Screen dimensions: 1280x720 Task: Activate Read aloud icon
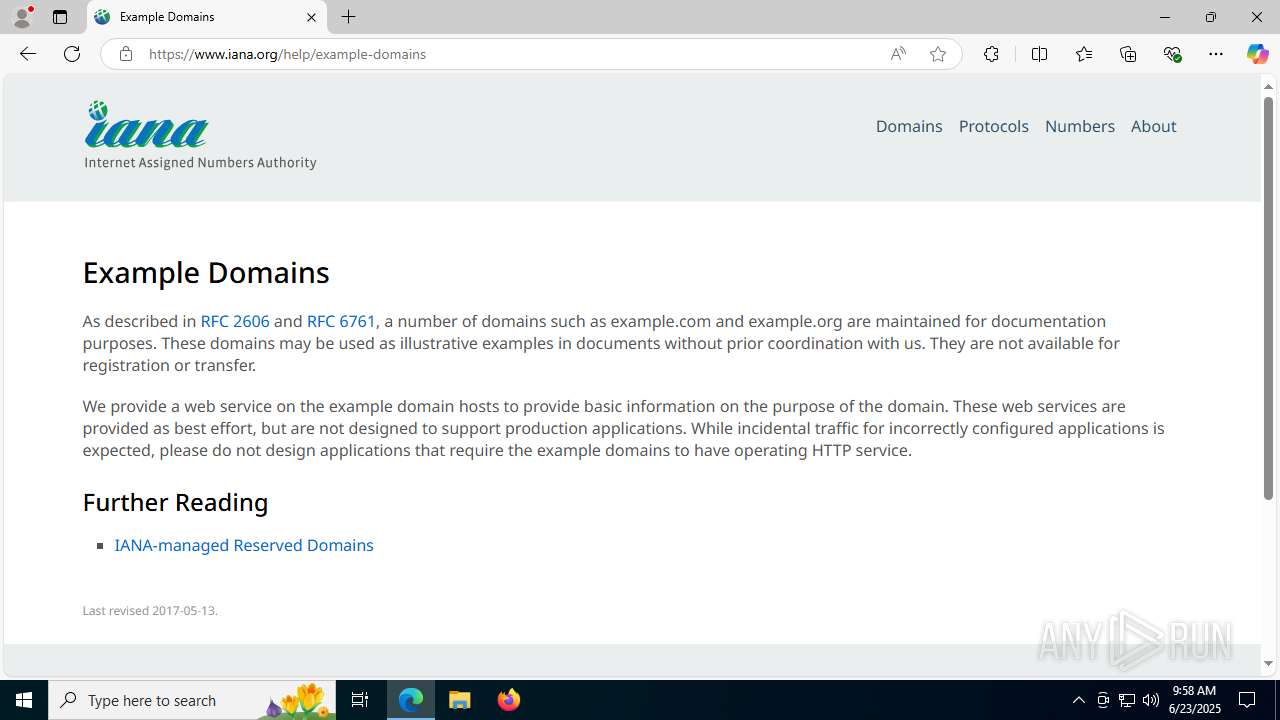point(898,54)
